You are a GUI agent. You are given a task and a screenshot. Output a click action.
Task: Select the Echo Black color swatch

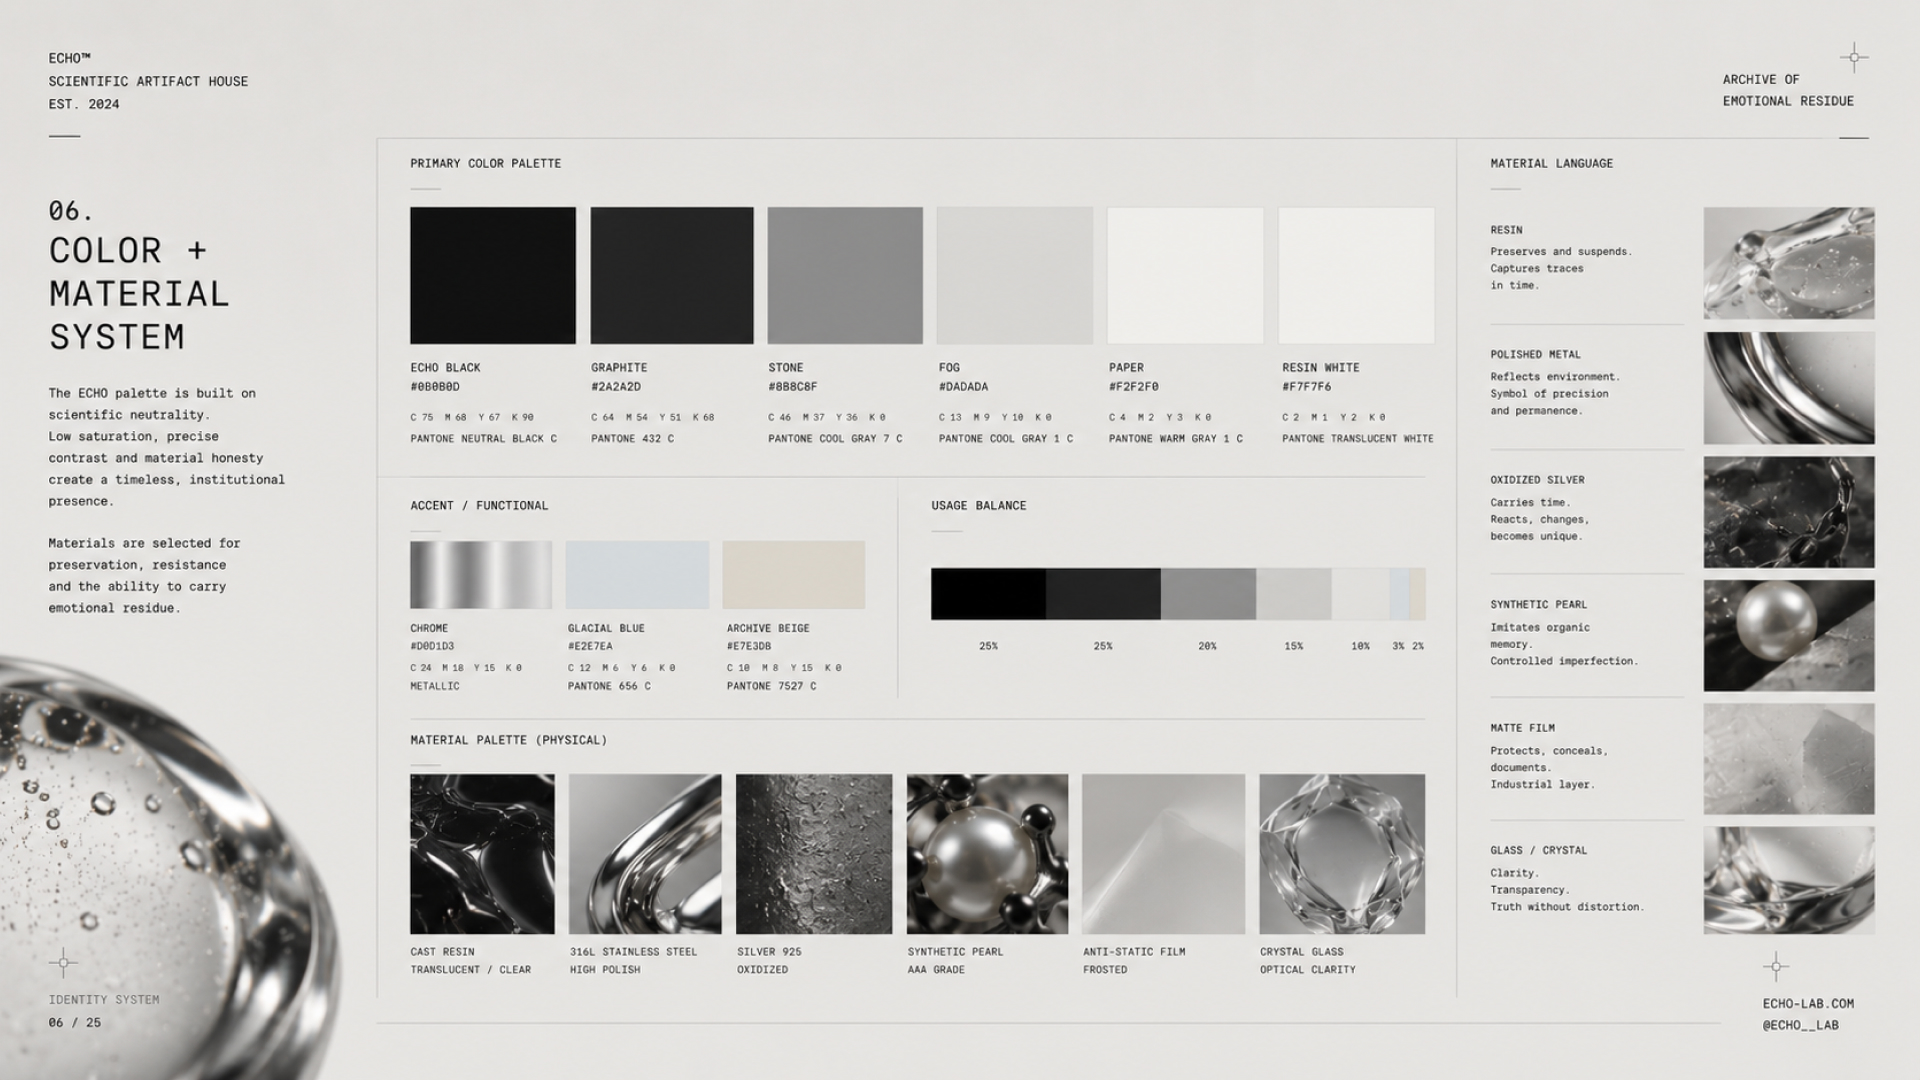coord(493,276)
